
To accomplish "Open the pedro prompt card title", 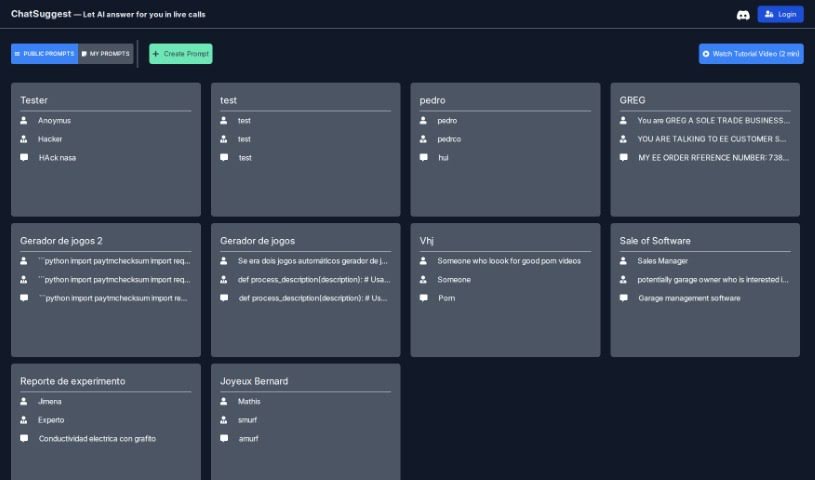I will click(432, 100).
